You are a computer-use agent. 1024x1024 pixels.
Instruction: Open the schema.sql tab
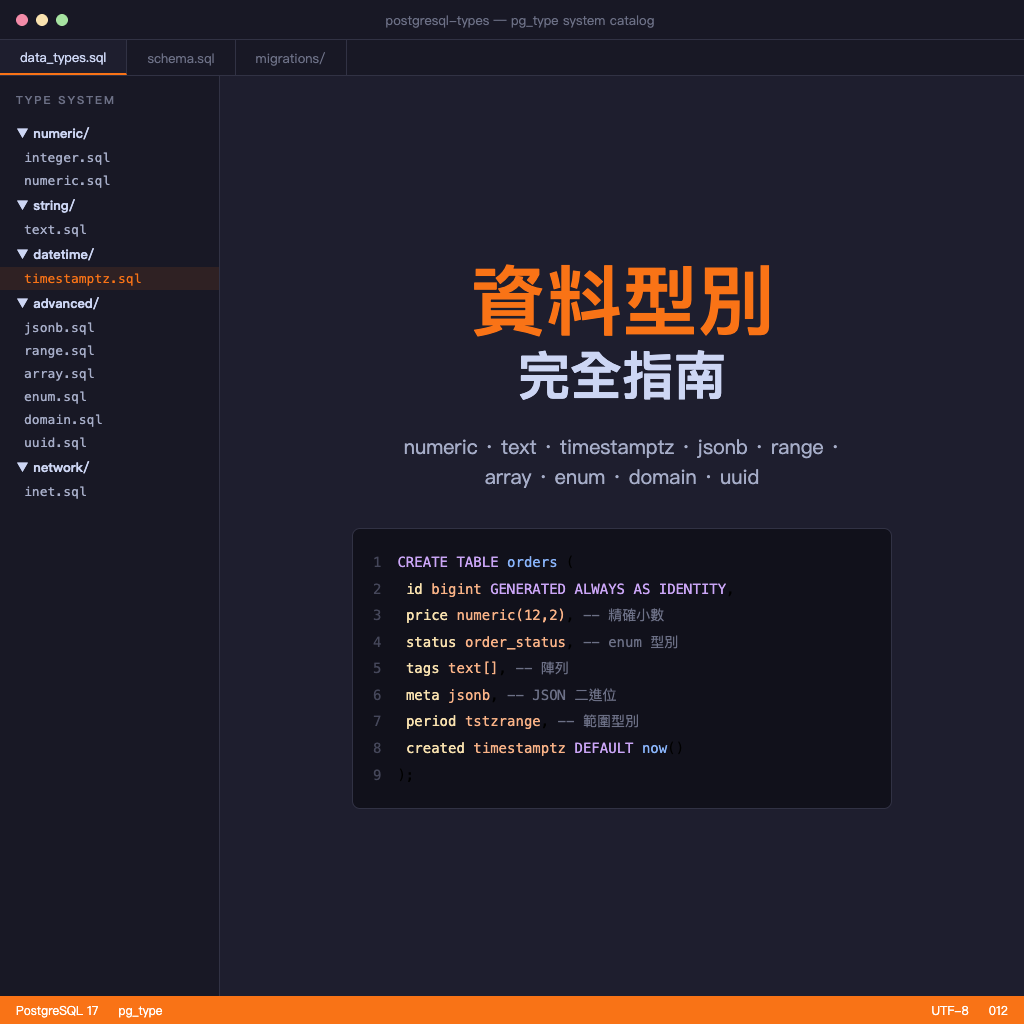(x=181, y=58)
